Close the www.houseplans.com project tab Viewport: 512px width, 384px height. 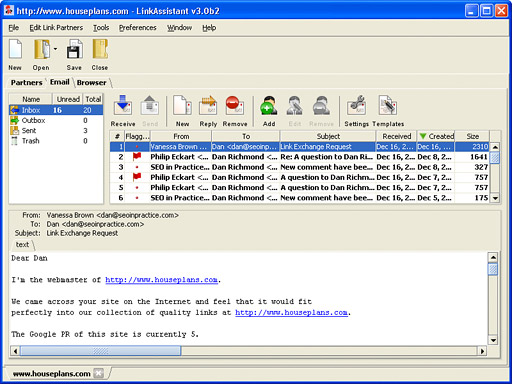(99, 374)
